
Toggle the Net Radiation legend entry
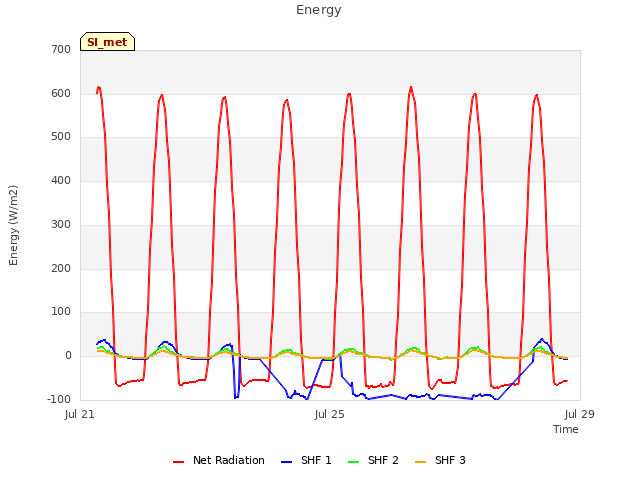(219, 460)
